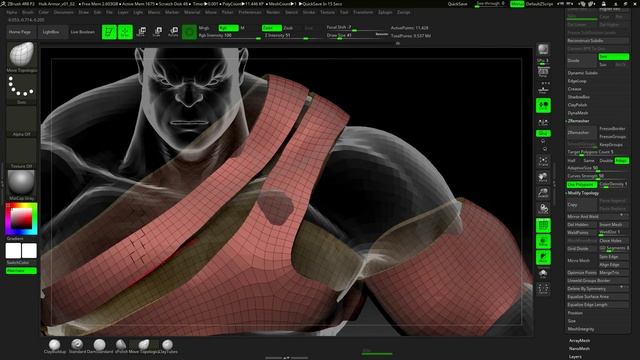Viewport: 640px width, 360px height.
Task: Click the Divide button
Action: point(581,60)
